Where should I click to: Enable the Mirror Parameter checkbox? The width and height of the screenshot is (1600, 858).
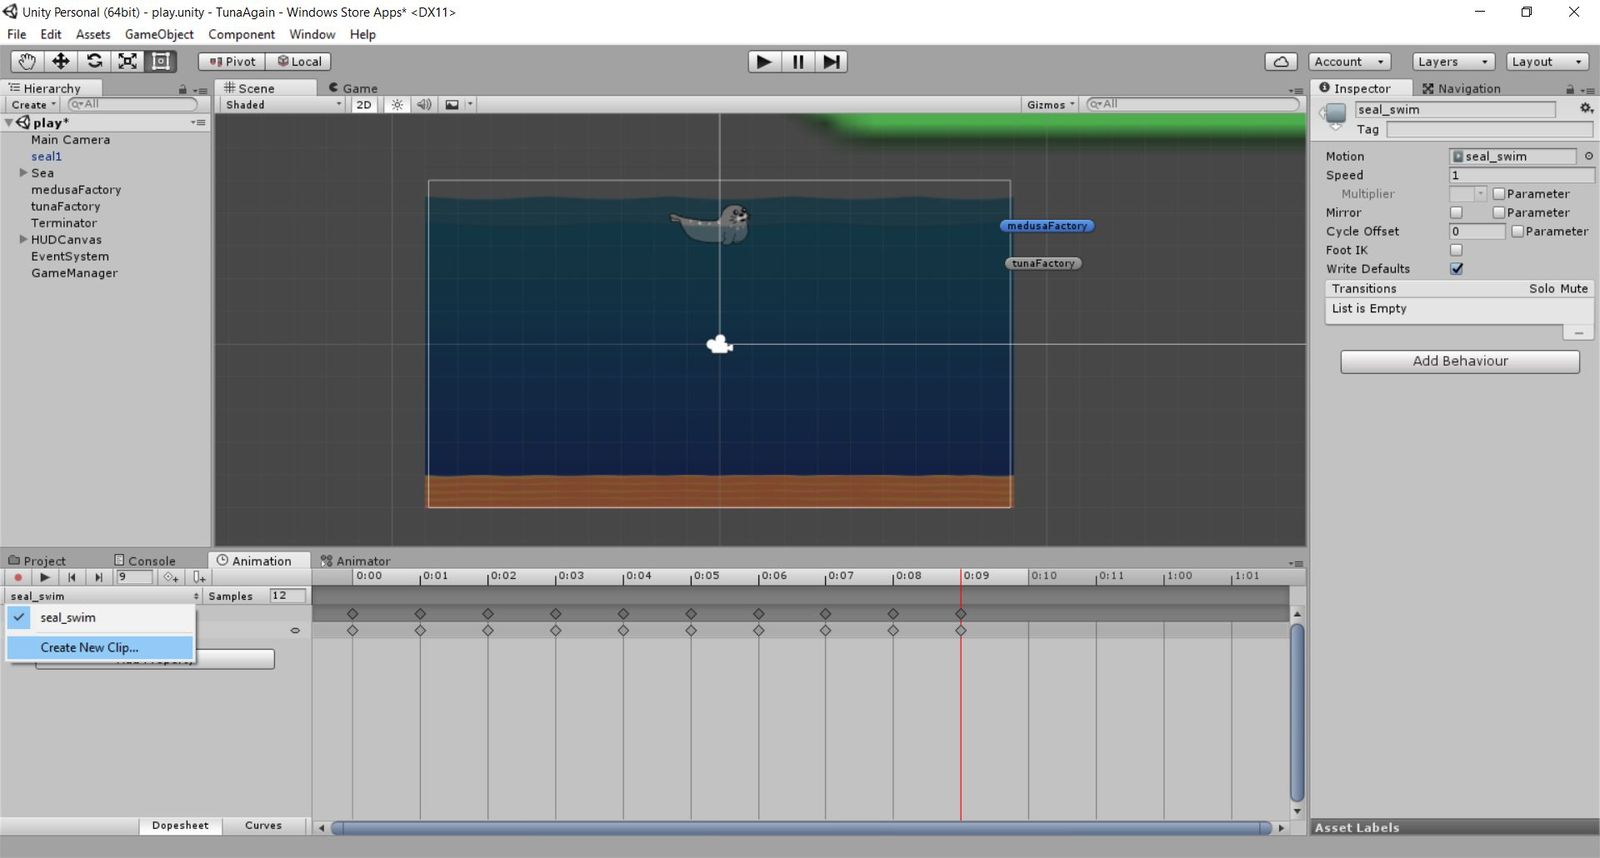(1498, 212)
